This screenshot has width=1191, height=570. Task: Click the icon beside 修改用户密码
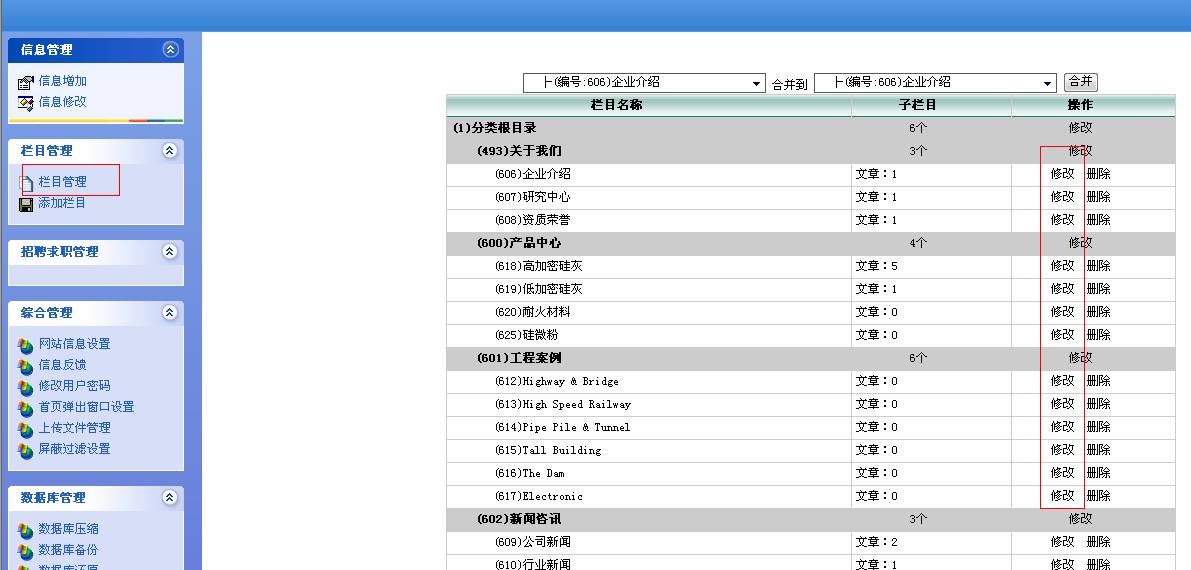pyautogui.click(x=26, y=387)
